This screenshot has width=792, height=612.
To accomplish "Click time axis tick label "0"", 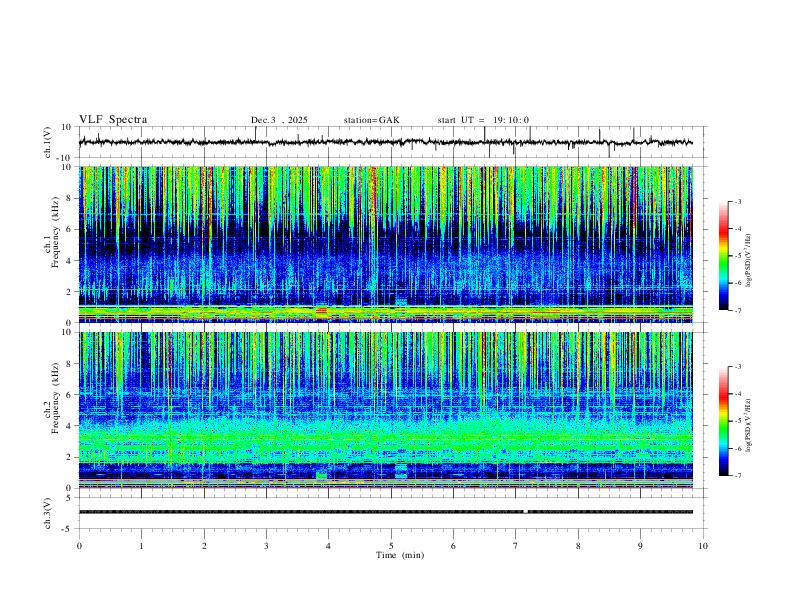I will point(79,546).
